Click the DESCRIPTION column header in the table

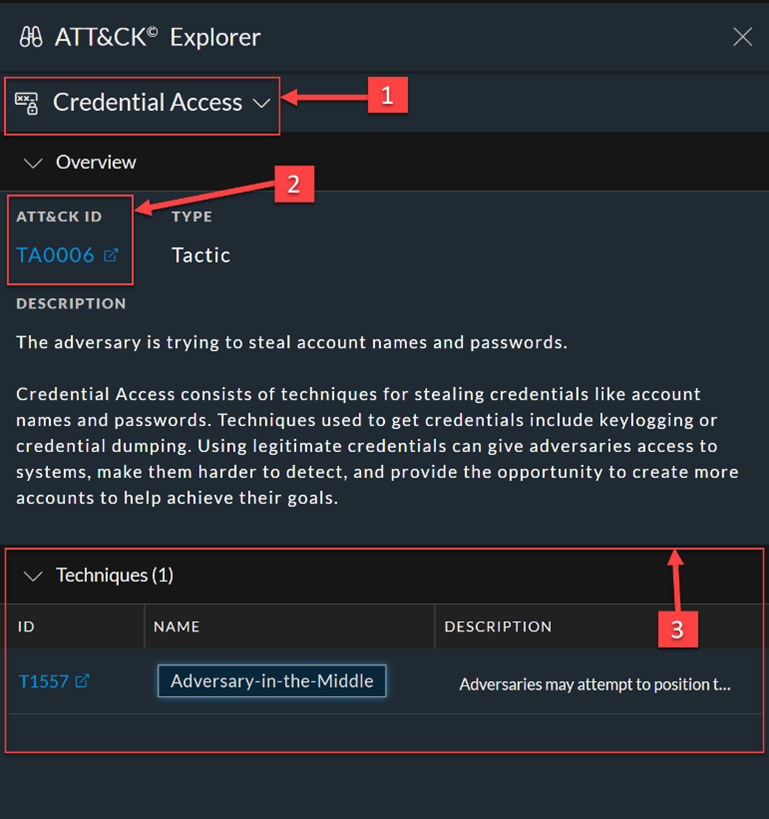pyautogui.click(x=497, y=627)
